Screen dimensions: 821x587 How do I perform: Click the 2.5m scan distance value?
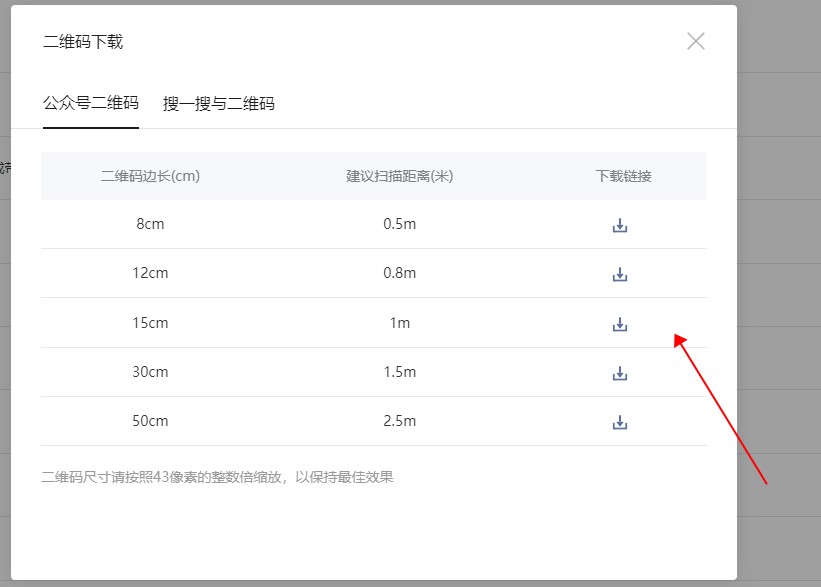(400, 421)
